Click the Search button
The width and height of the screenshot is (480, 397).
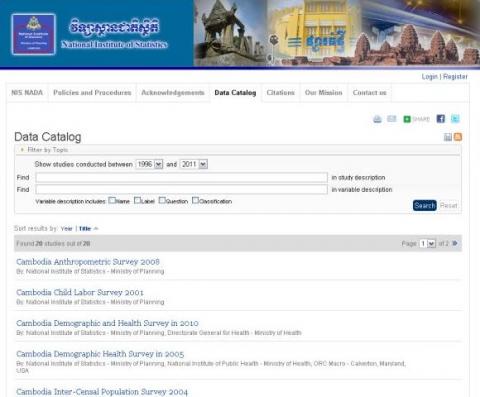coord(425,205)
